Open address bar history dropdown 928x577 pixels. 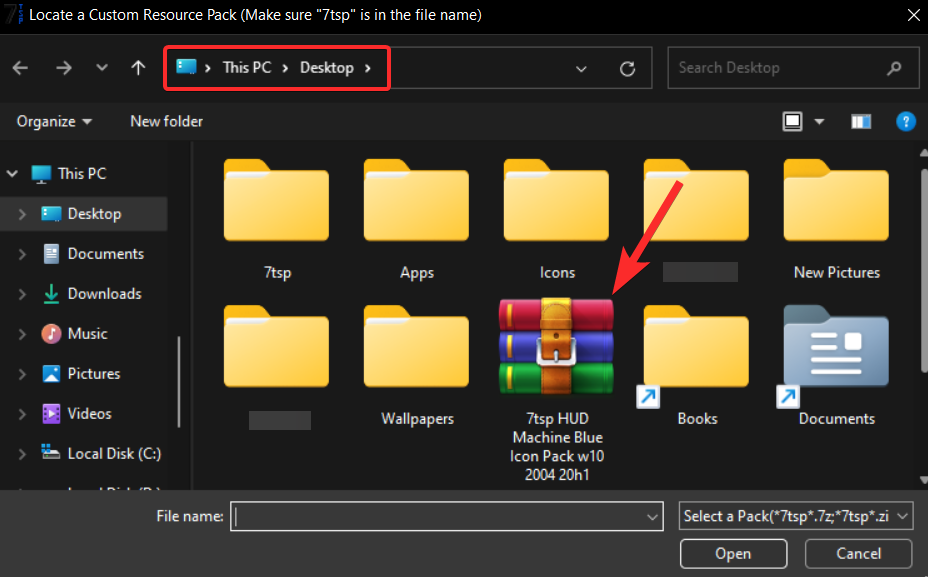point(581,69)
